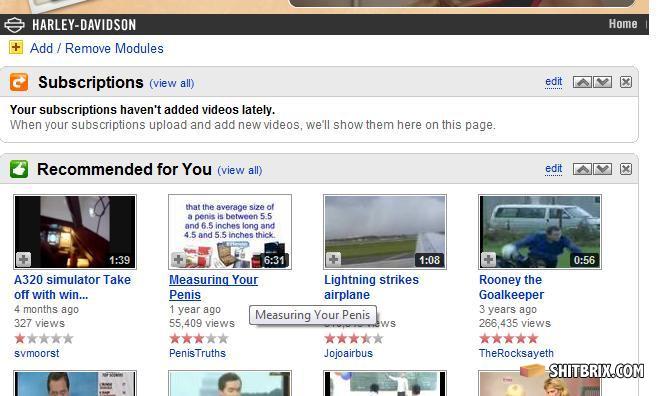Open the 6:31 video thumbnail

230,232
